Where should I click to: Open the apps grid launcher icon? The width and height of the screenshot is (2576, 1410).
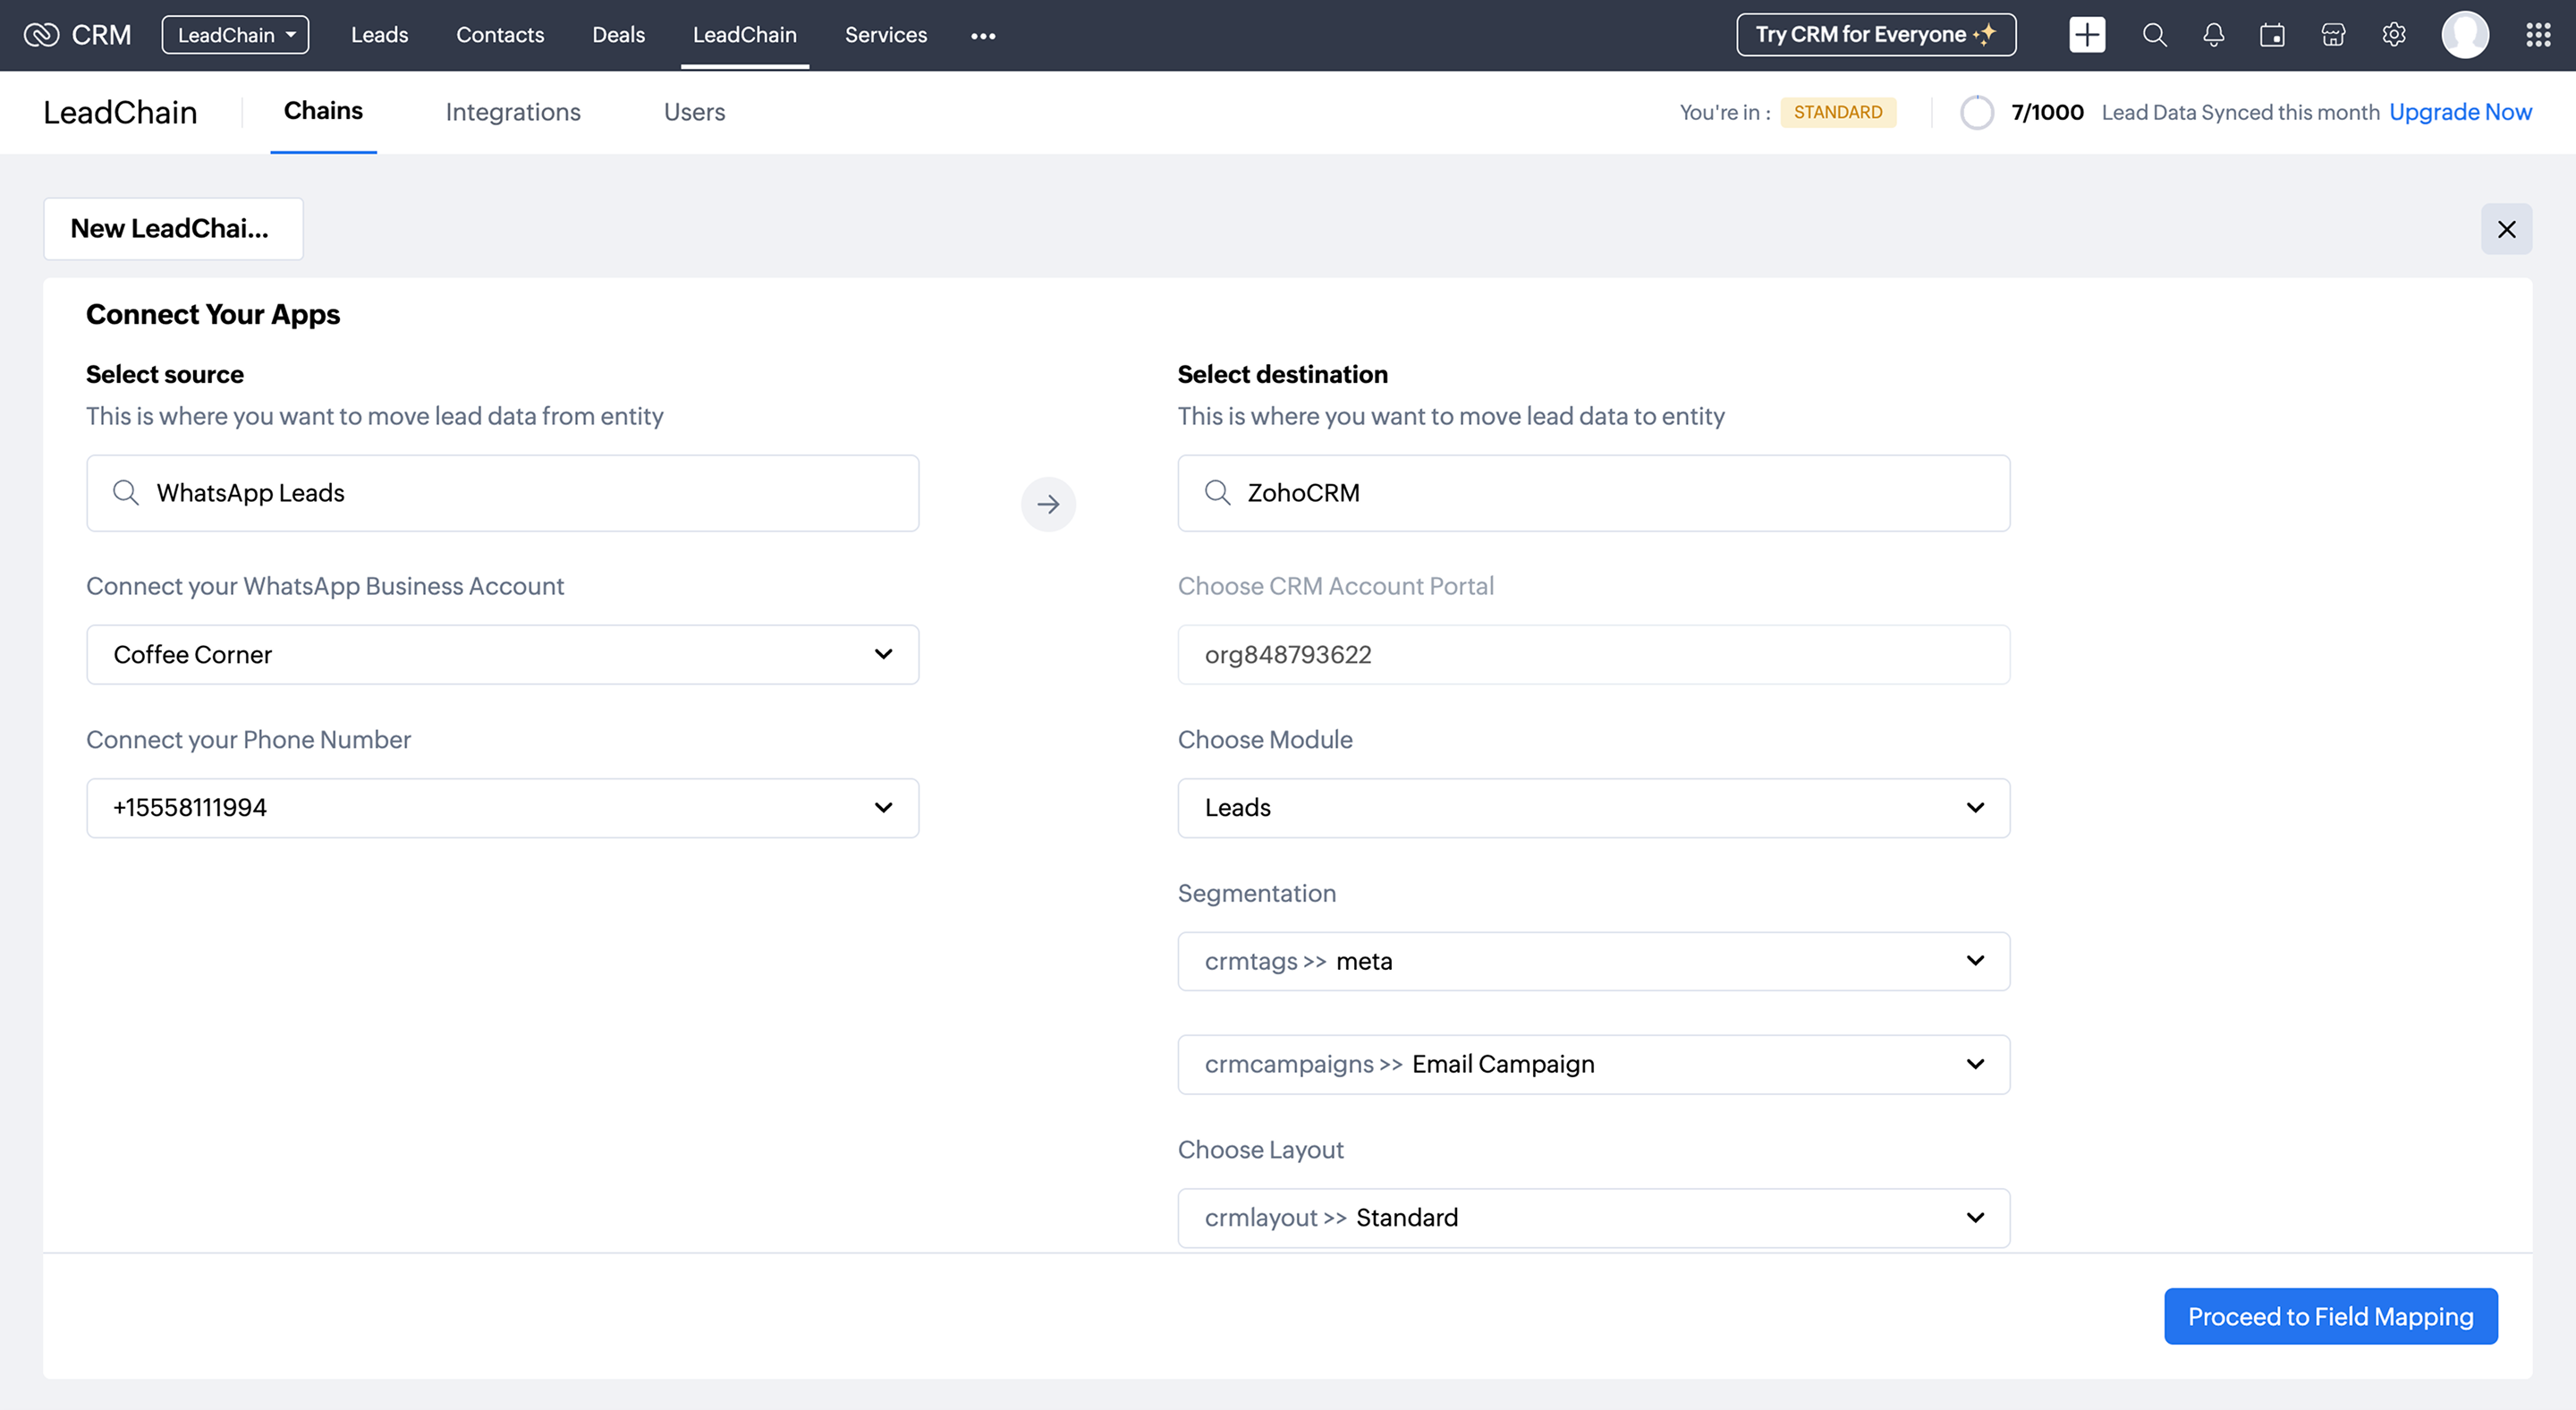click(2537, 35)
